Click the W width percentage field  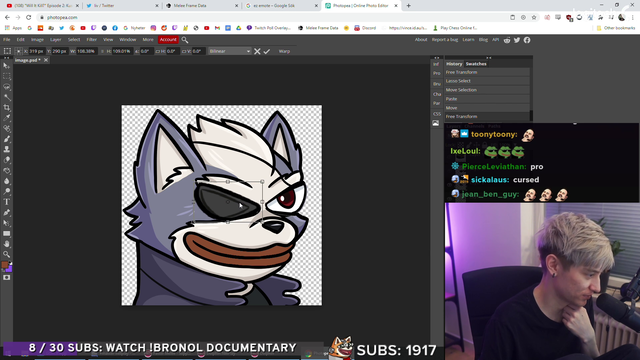tap(87, 51)
